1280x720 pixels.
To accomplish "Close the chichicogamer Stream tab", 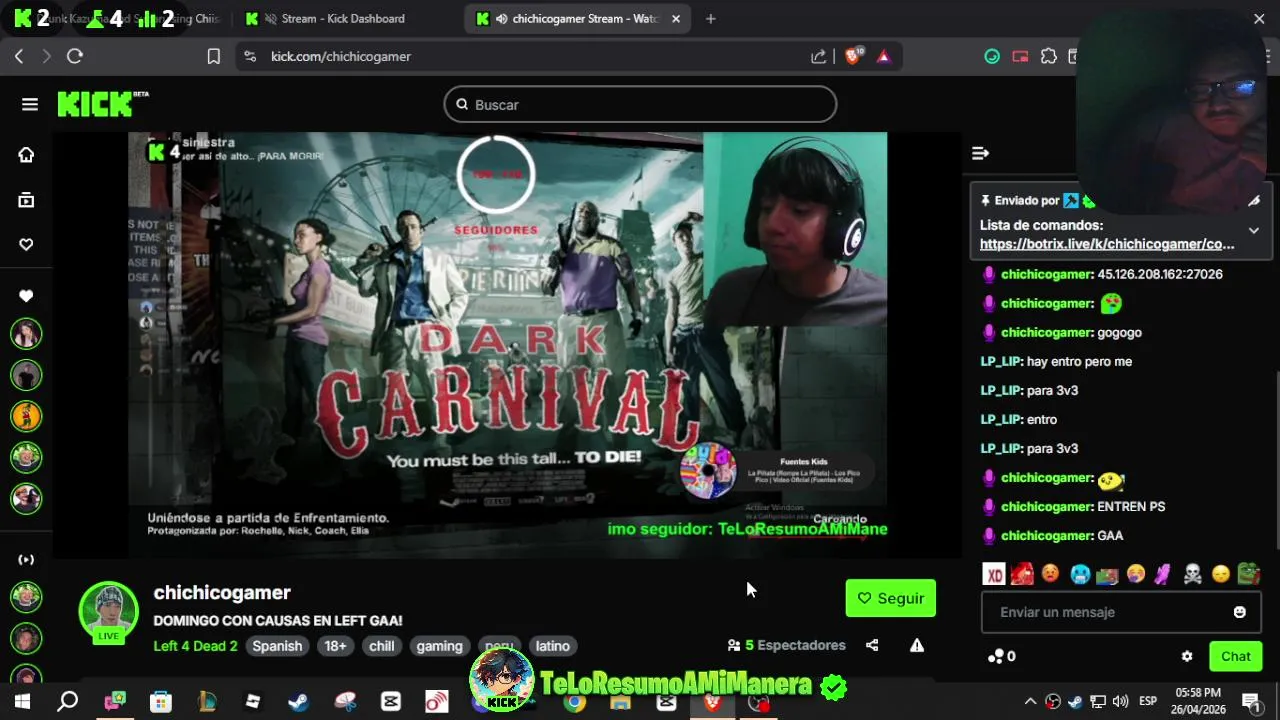I will [x=676, y=19].
